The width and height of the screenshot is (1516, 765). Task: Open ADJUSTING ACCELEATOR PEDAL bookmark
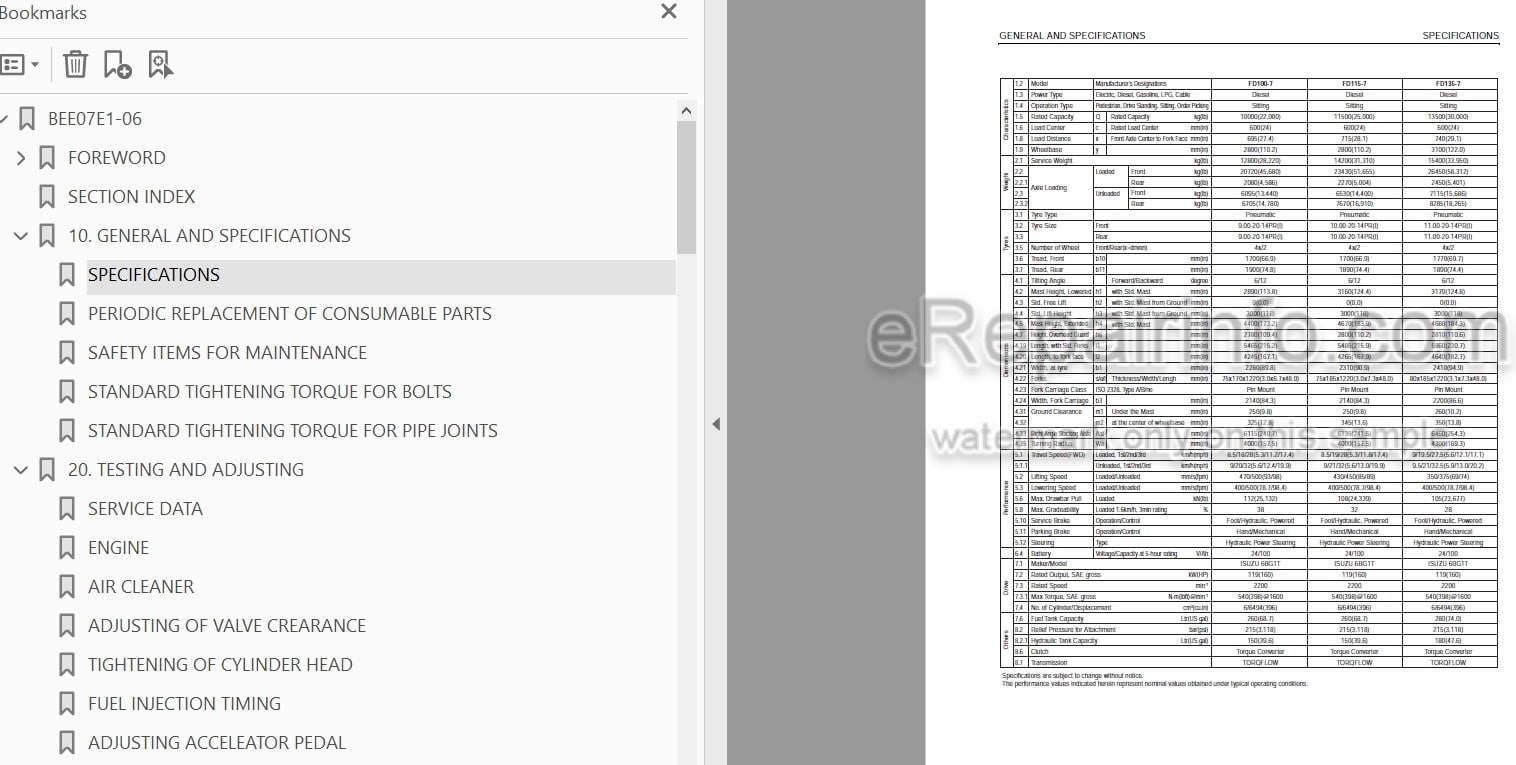(x=217, y=743)
